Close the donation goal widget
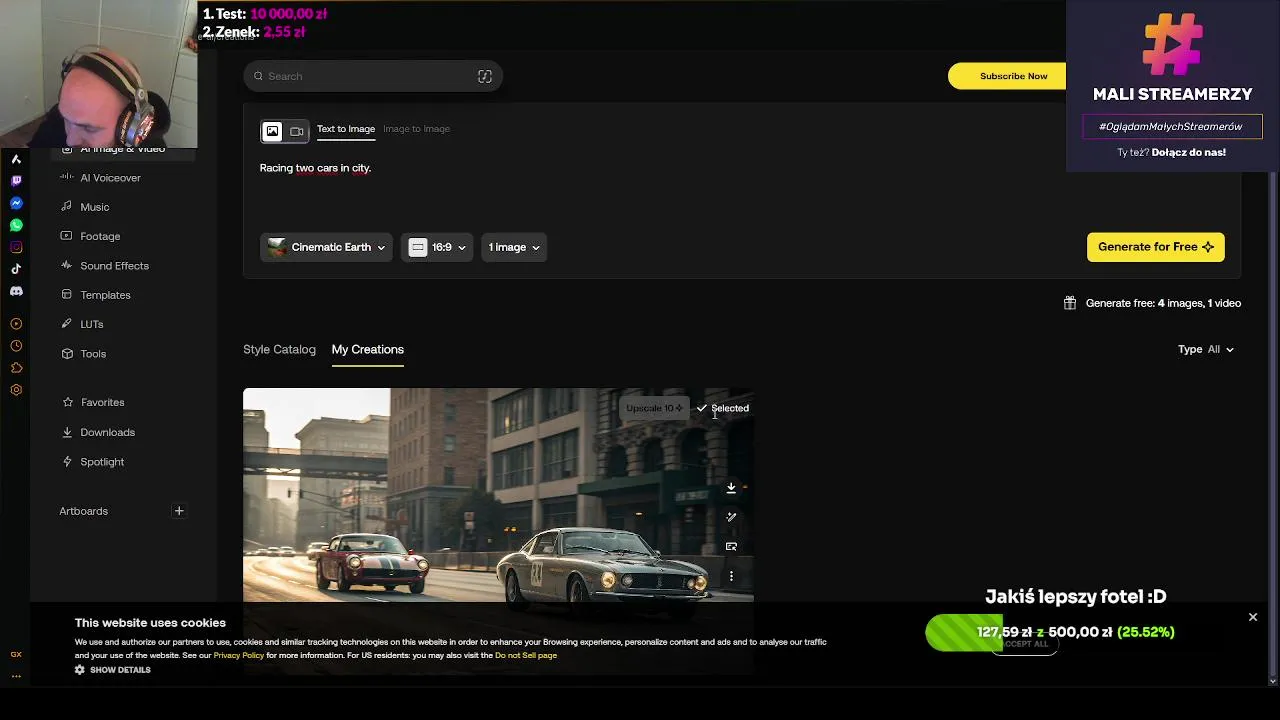The height and width of the screenshot is (720, 1280). (1253, 617)
